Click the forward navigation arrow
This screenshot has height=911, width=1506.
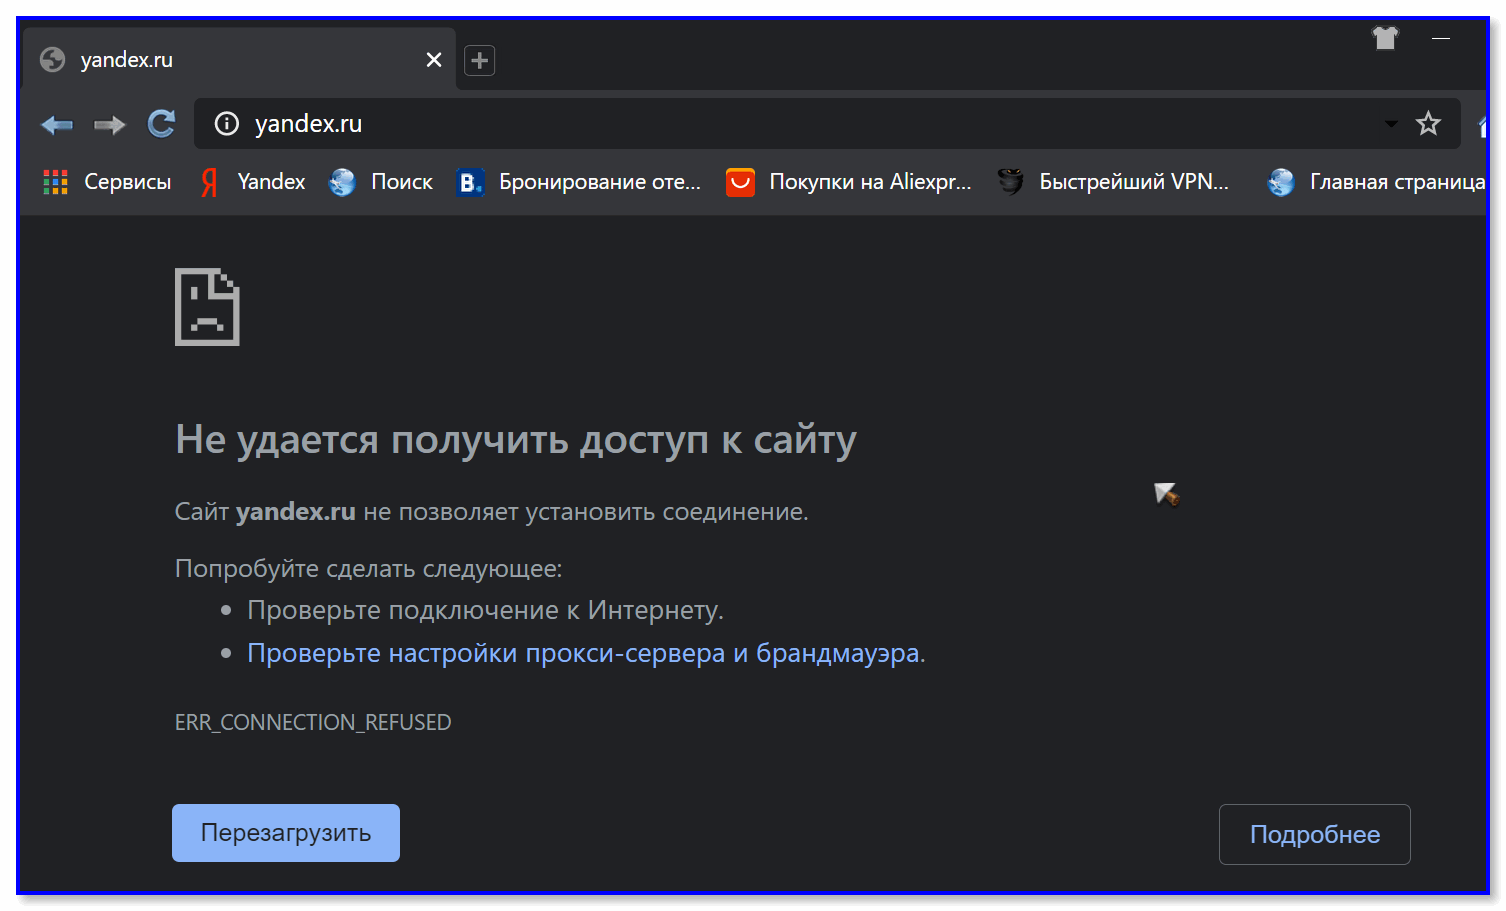click(x=109, y=125)
